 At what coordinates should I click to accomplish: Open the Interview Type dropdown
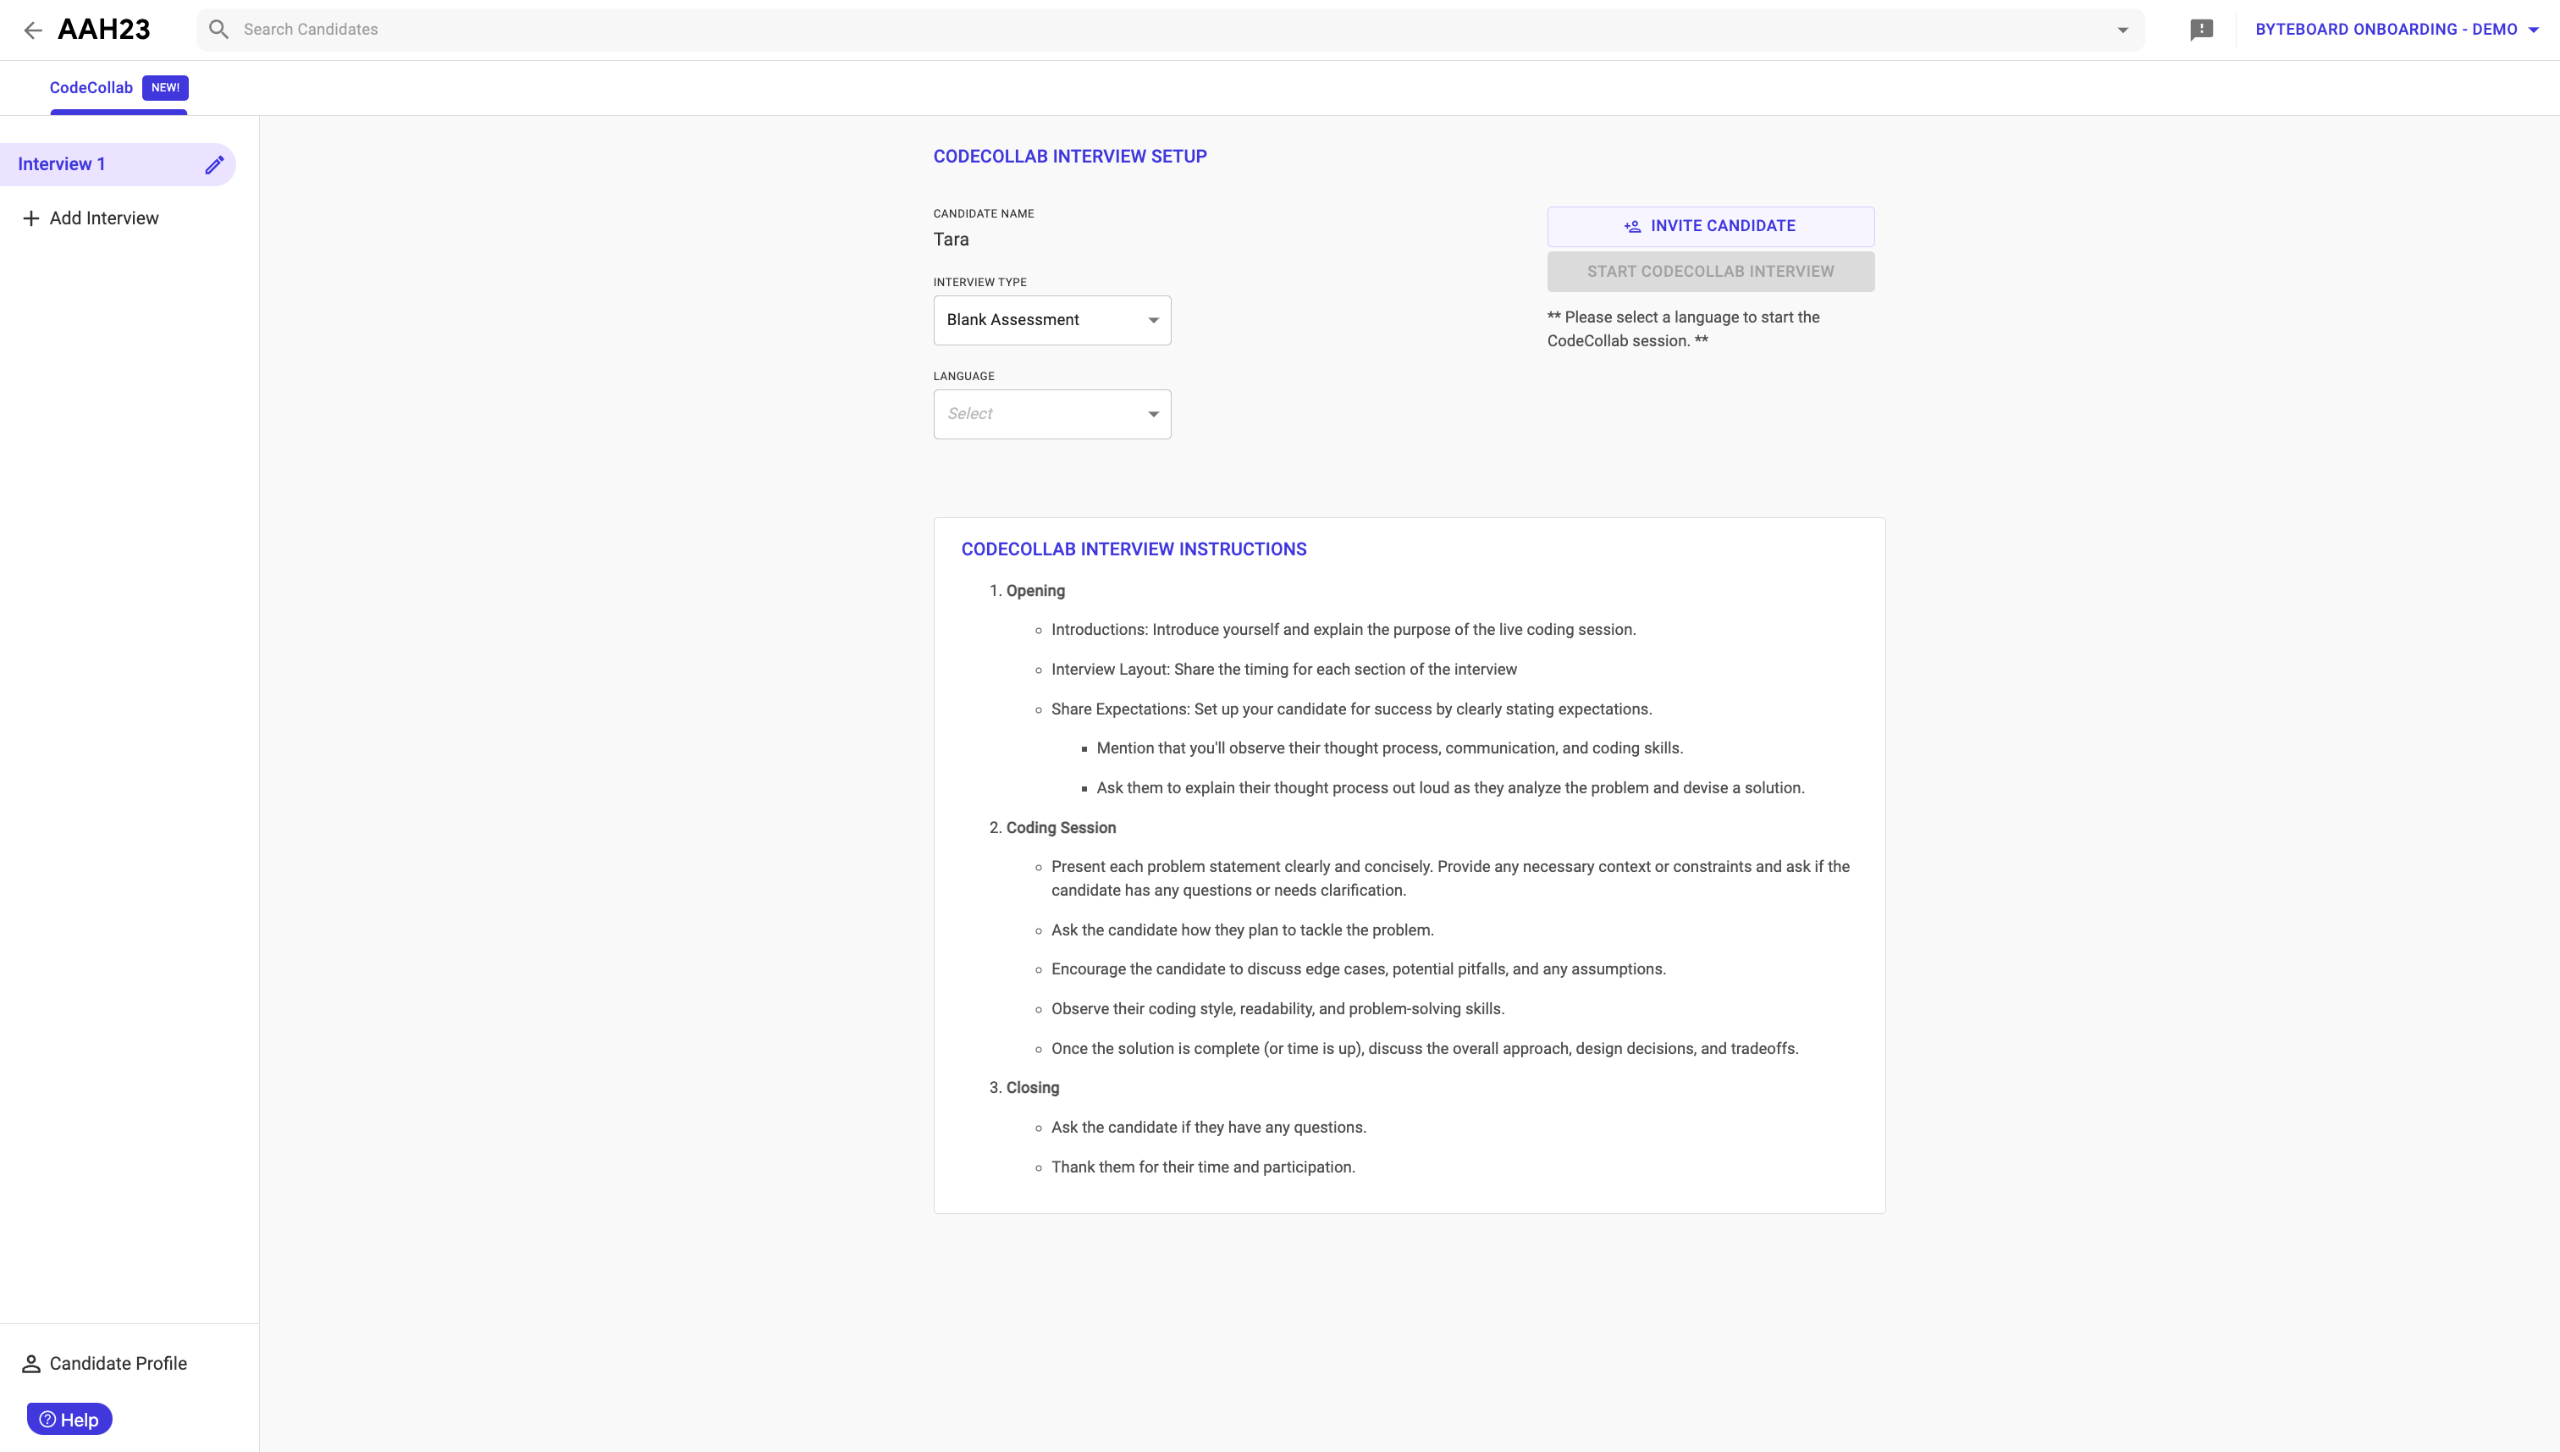coord(1052,320)
